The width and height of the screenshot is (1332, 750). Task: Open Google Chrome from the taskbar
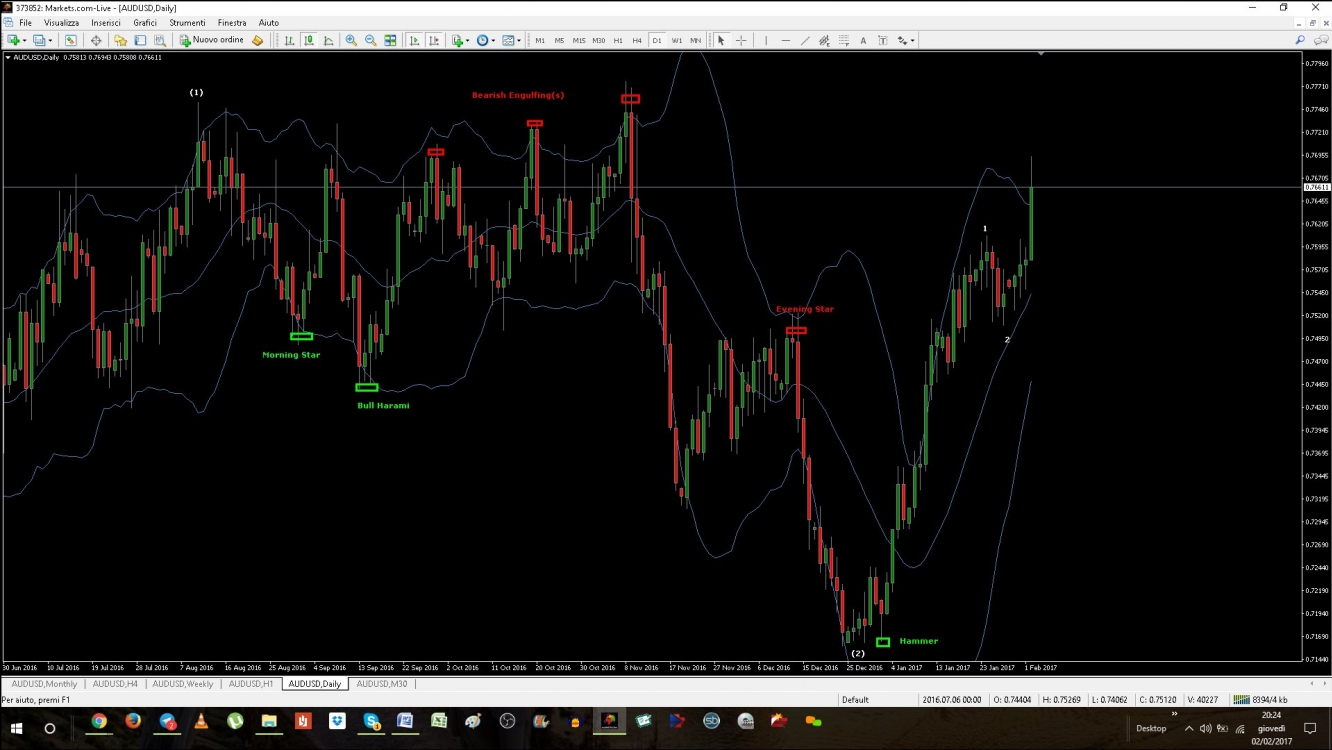pos(99,721)
